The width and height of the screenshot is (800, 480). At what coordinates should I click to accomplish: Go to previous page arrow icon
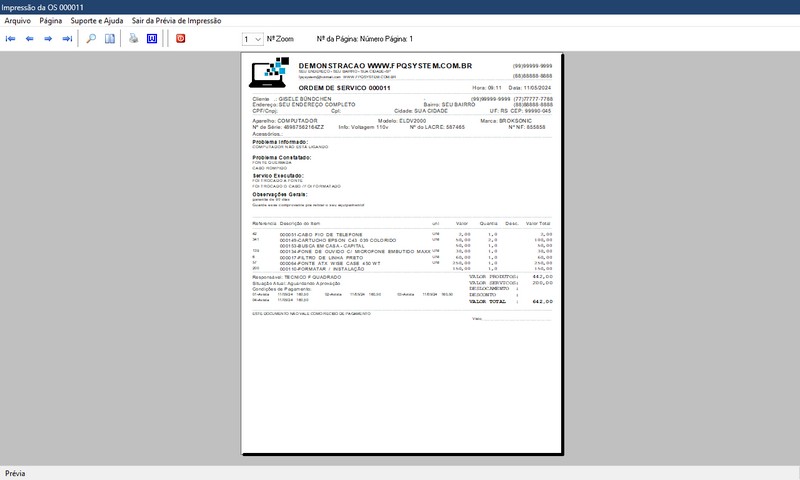29,39
